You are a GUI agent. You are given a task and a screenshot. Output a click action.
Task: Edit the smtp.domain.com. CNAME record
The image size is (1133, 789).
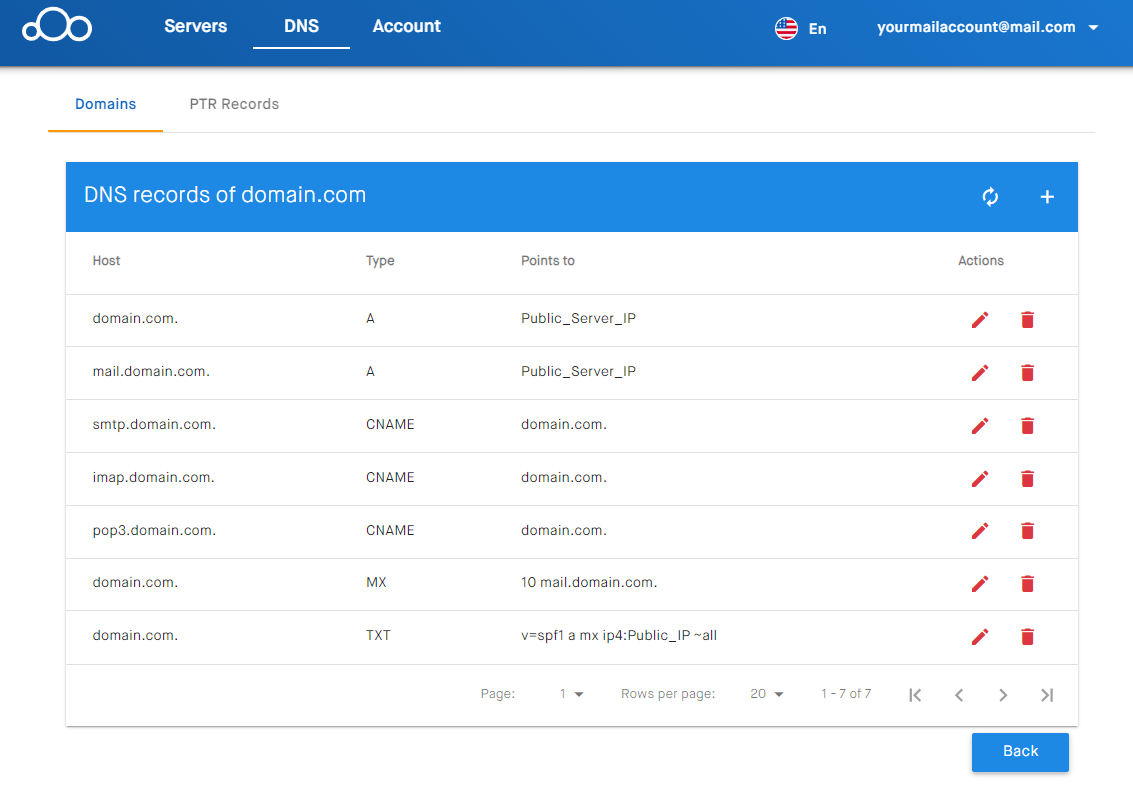(x=980, y=426)
